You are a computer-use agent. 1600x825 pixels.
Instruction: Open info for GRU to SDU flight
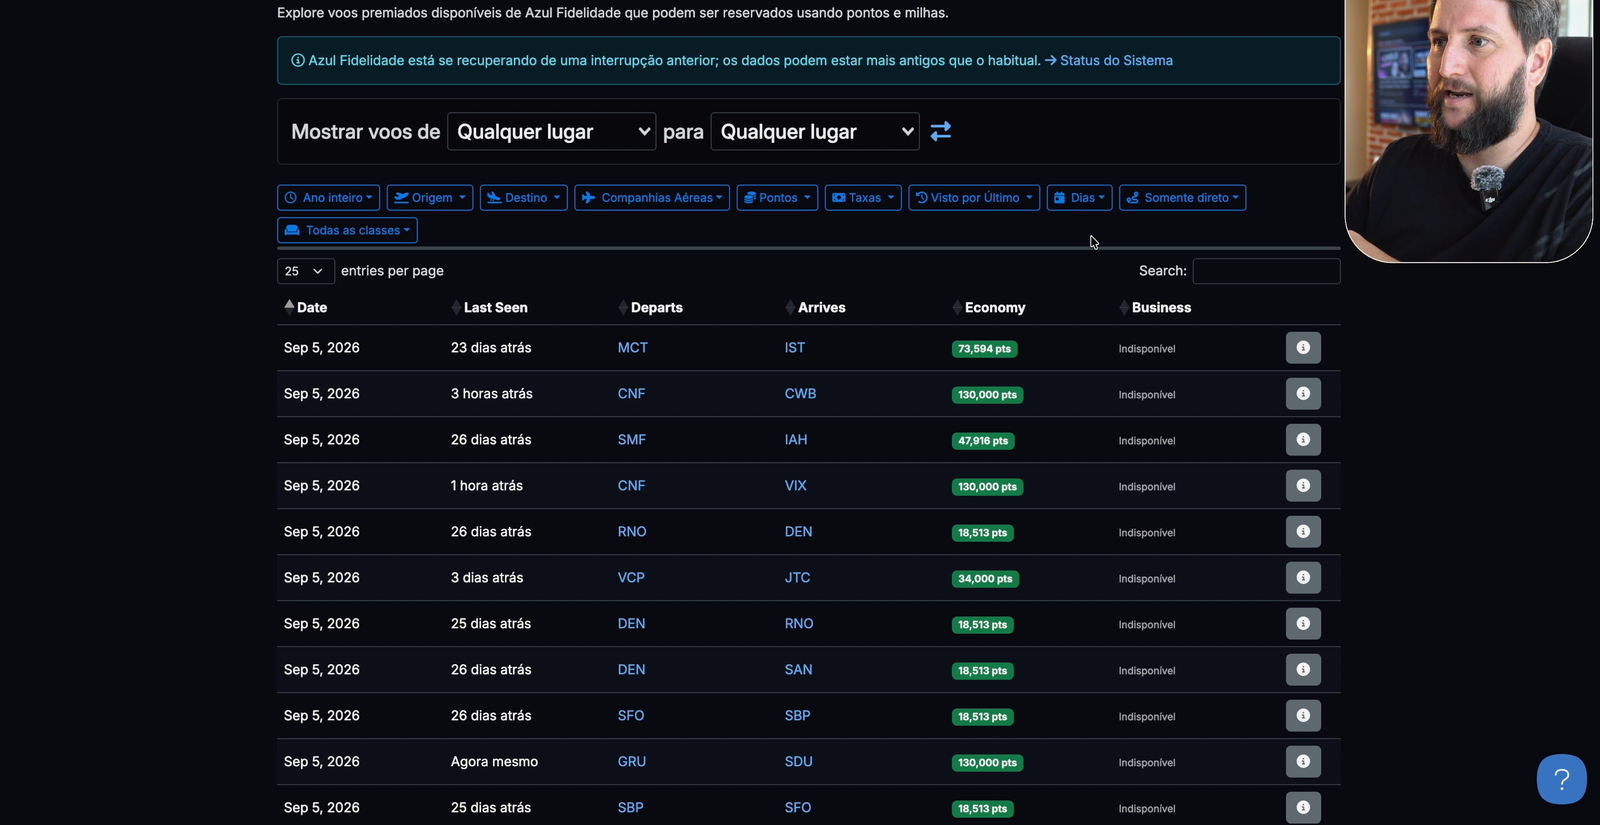pyautogui.click(x=1303, y=762)
